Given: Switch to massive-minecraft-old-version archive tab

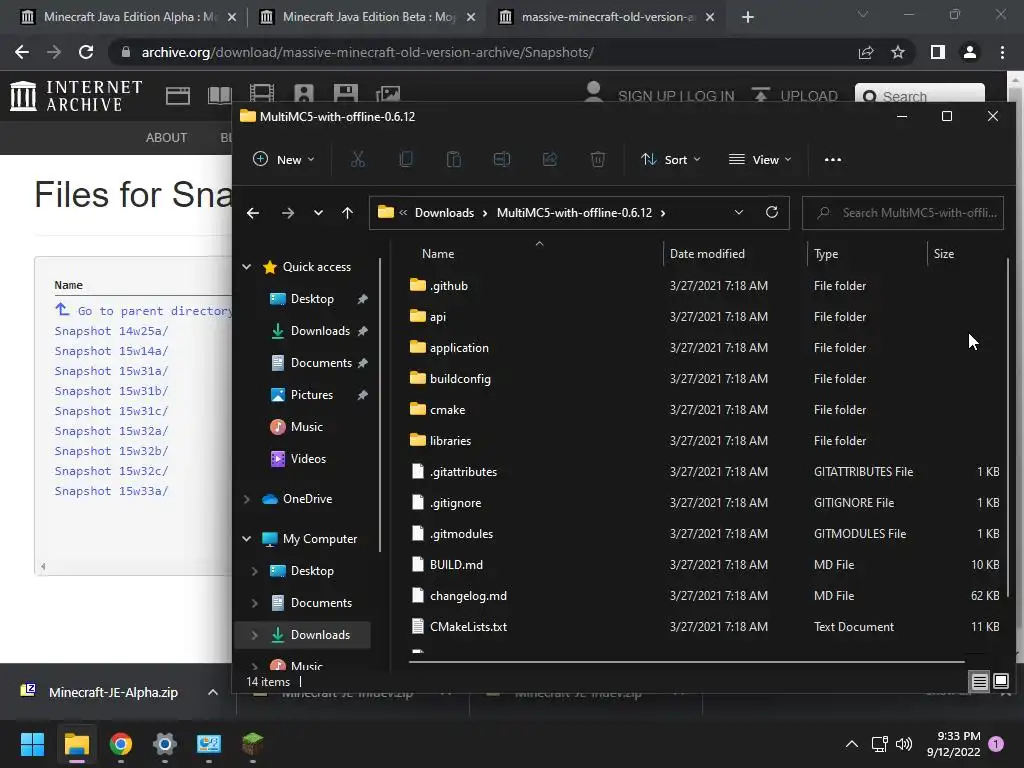Looking at the screenshot, I should coord(607,17).
